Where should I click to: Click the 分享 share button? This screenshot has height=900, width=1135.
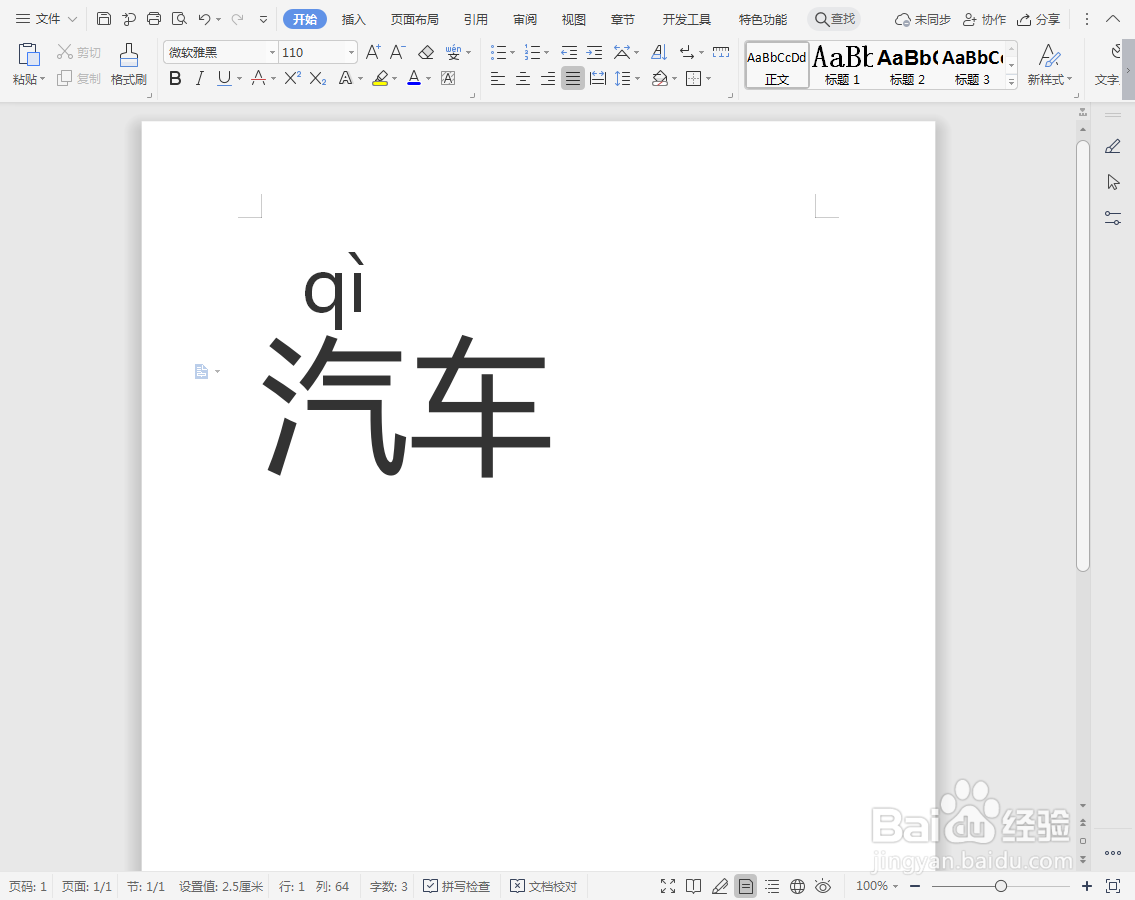pos(1039,20)
